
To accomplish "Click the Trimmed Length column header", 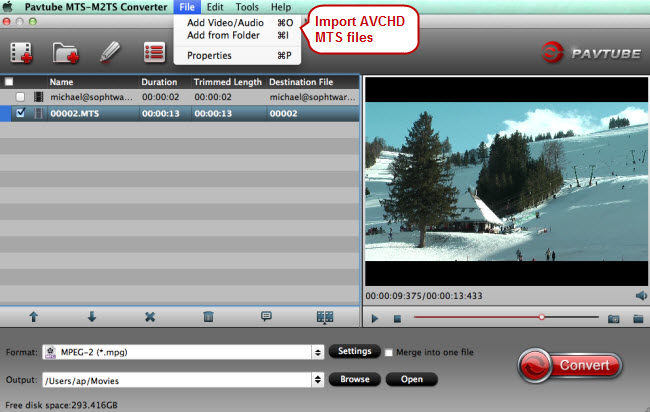I will click(228, 82).
